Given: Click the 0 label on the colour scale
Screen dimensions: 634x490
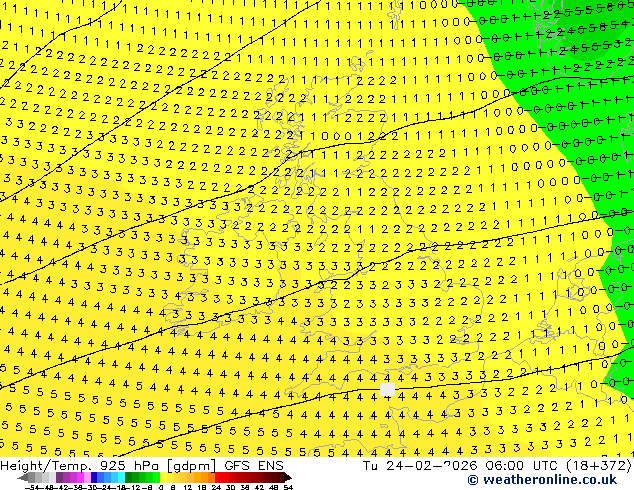Looking at the screenshot, I should point(161,488).
